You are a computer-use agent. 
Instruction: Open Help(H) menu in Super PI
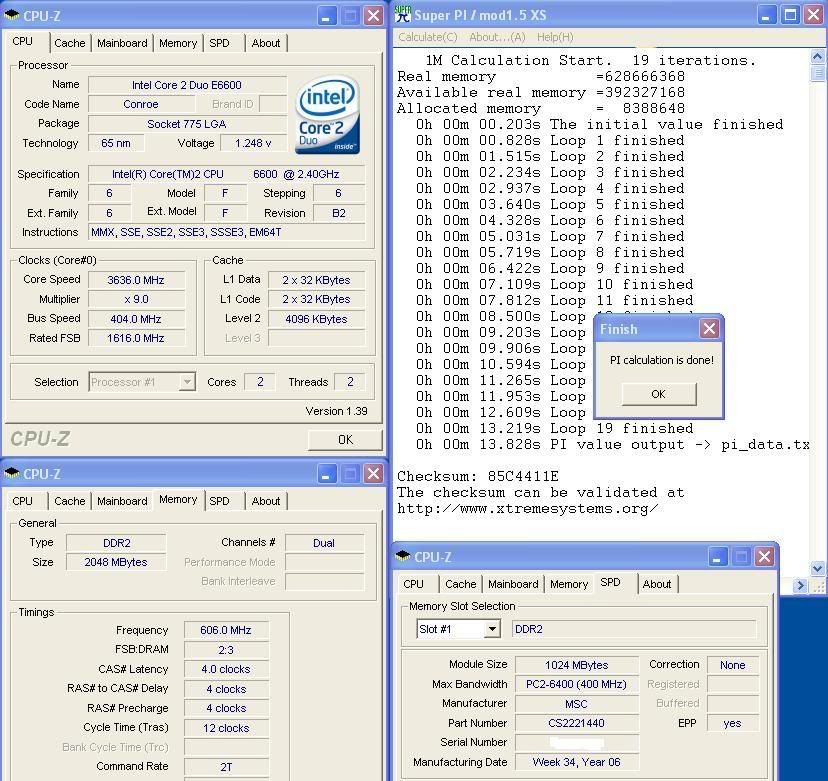pyautogui.click(x=555, y=37)
